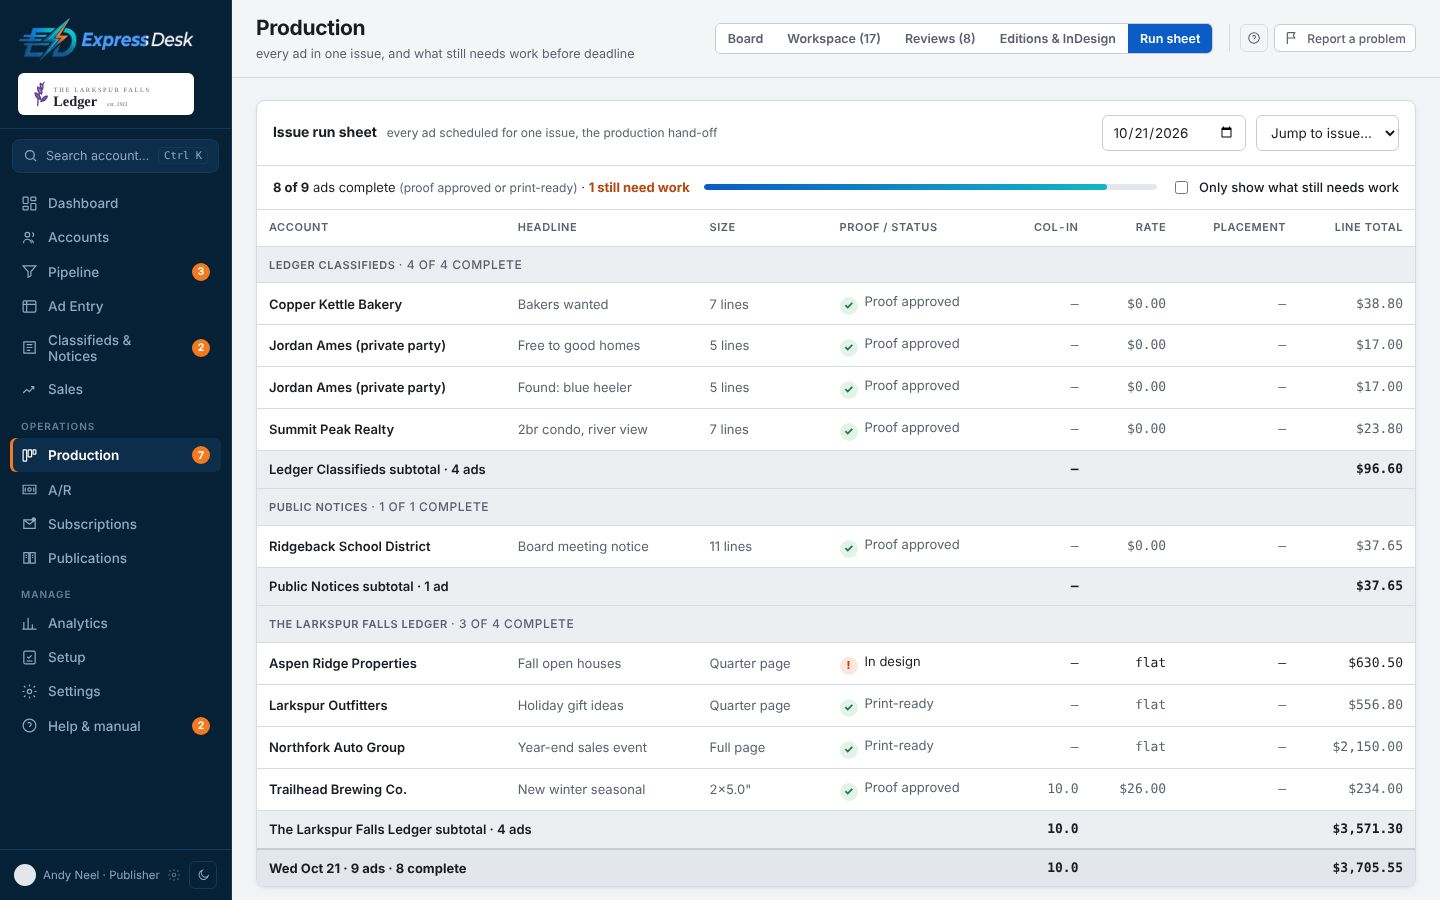The width and height of the screenshot is (1440, 900).
Task: Click the ads completion progress bar
Action: (930, 187)
